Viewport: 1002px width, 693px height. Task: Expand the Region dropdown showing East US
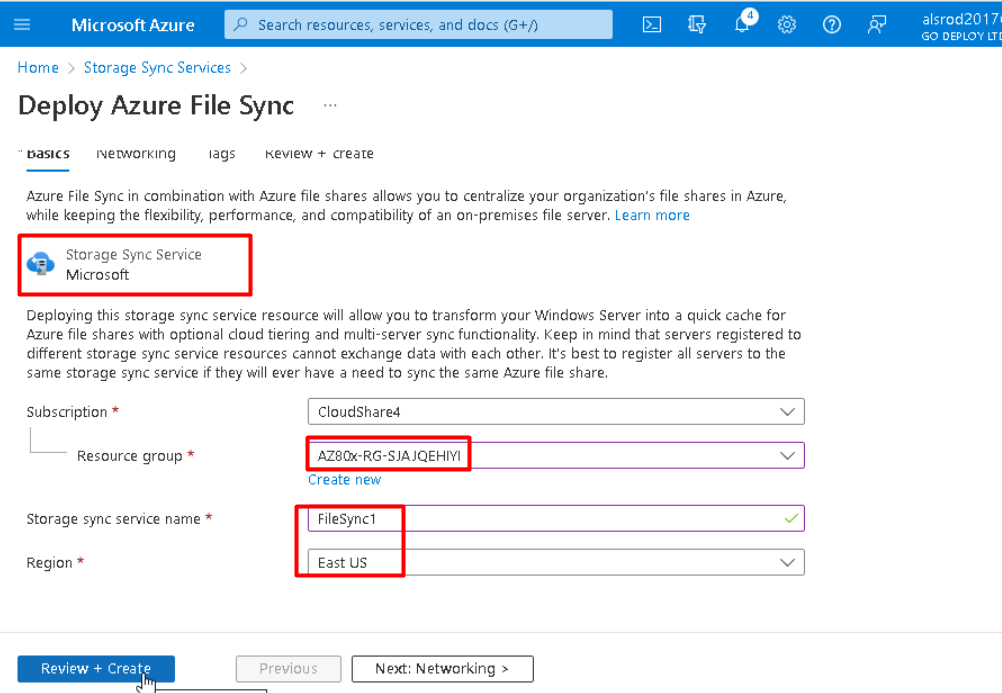click(x=556, y=563)
